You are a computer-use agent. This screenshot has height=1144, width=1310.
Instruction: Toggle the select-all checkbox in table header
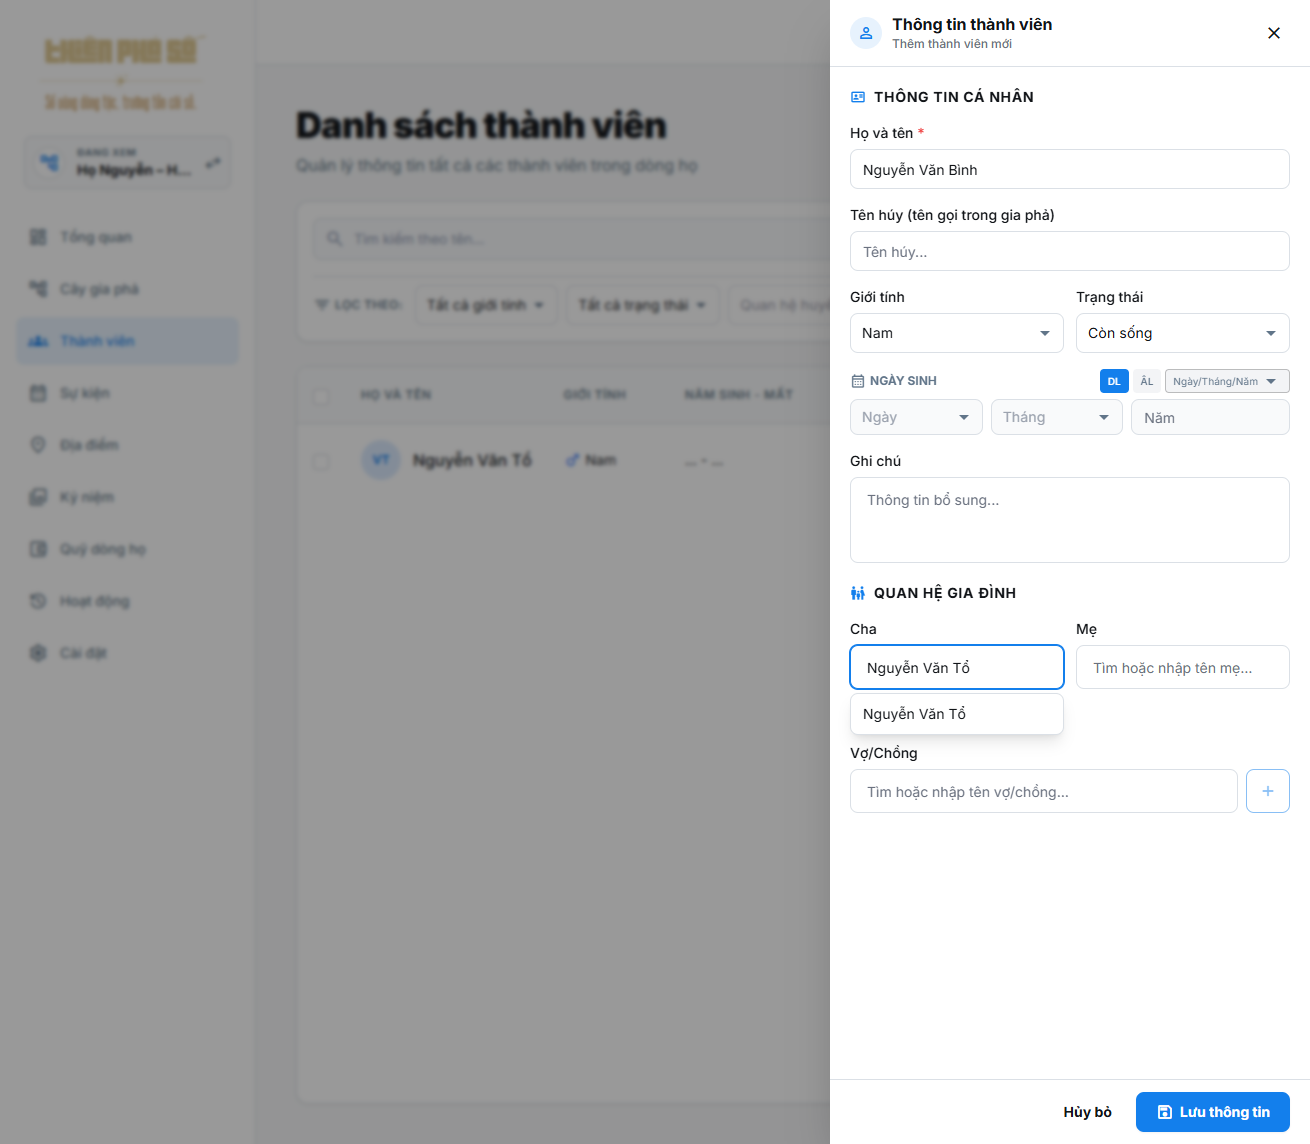(321, 395)
